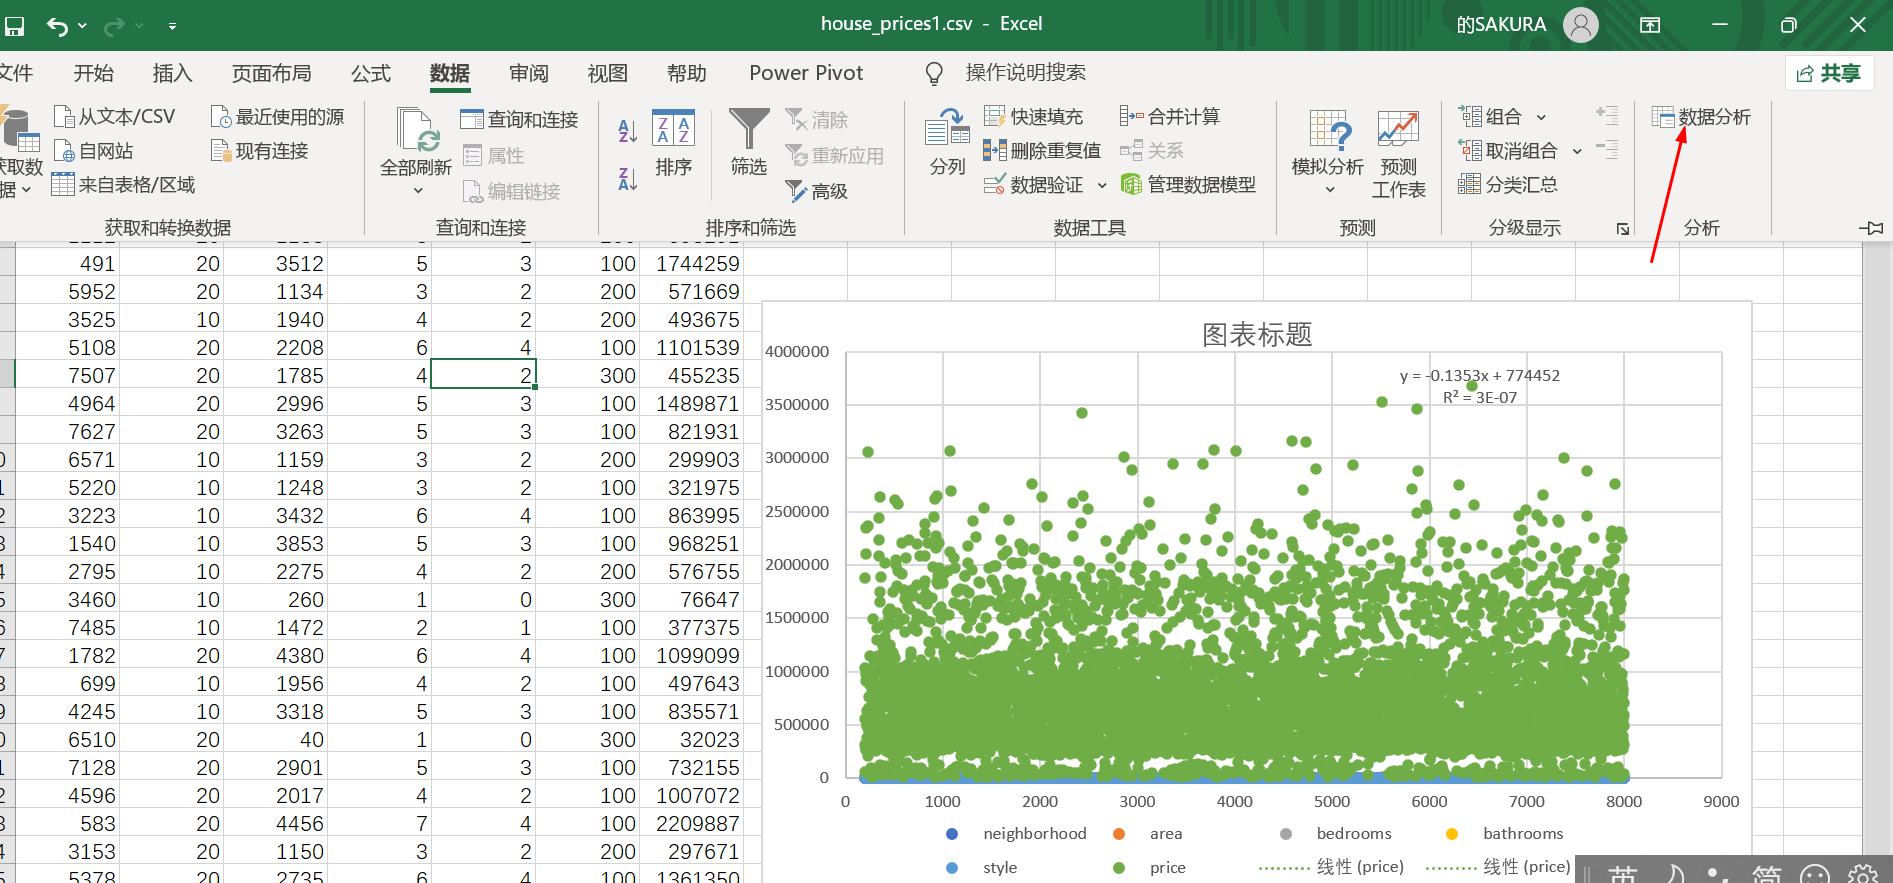Click 合并计算 consolidate
Viewport: 1893px width, 883px height.
1170,117
